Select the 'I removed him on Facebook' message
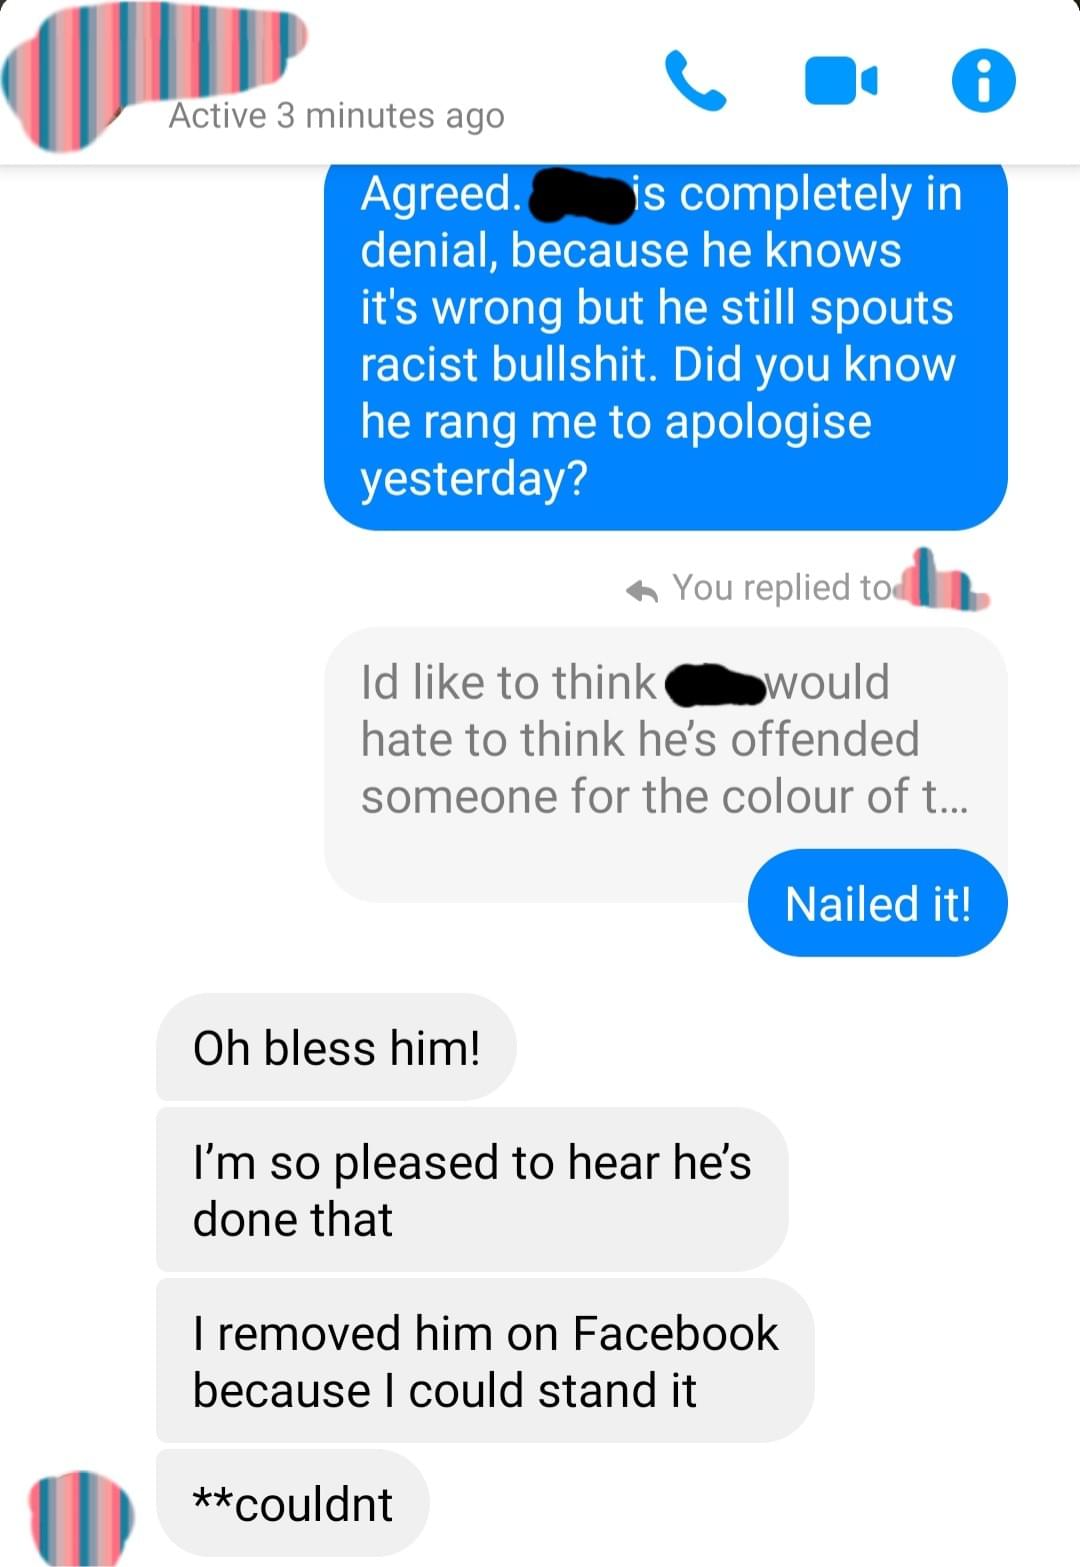The height and width of the screenshot is (1567, 1080). coord(485,1361)
